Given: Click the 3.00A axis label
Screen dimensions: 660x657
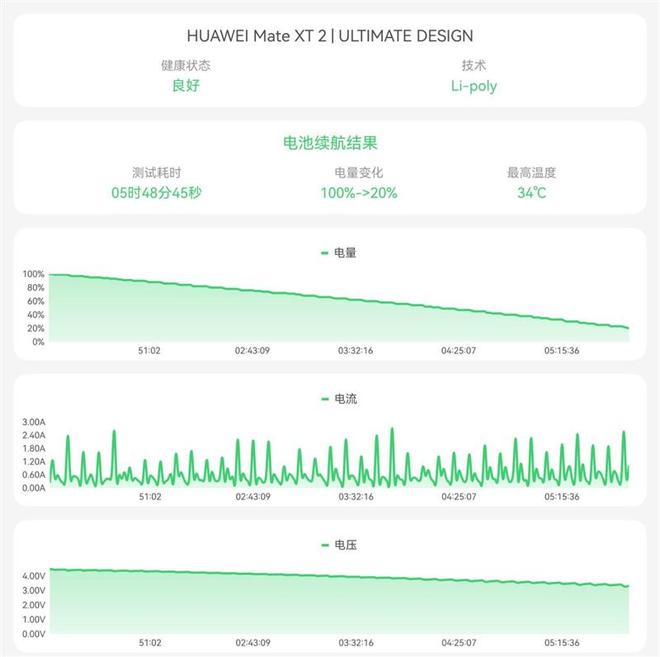Looking at the screenshot, I should [34, 422].
